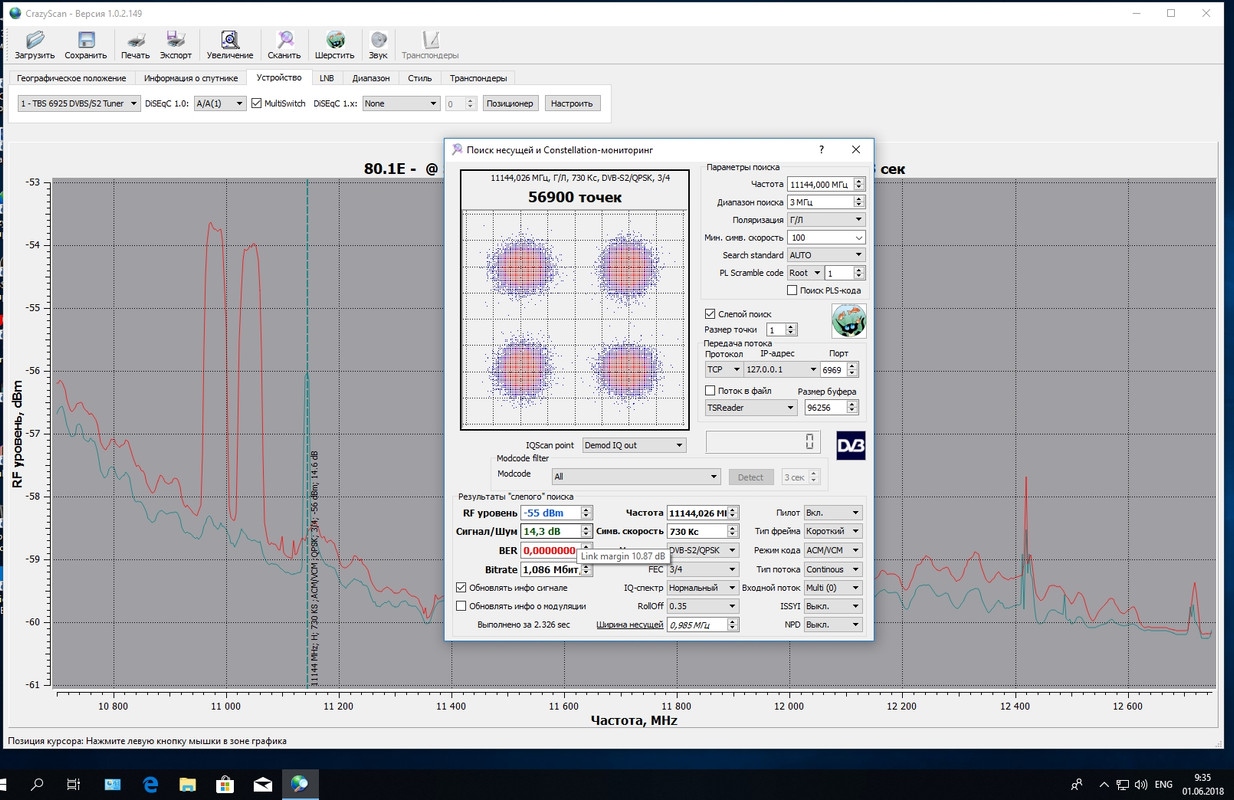The image size is (1234, 800).
Task: Click the cartoon diver icon in the dialog
Action: 849,321
